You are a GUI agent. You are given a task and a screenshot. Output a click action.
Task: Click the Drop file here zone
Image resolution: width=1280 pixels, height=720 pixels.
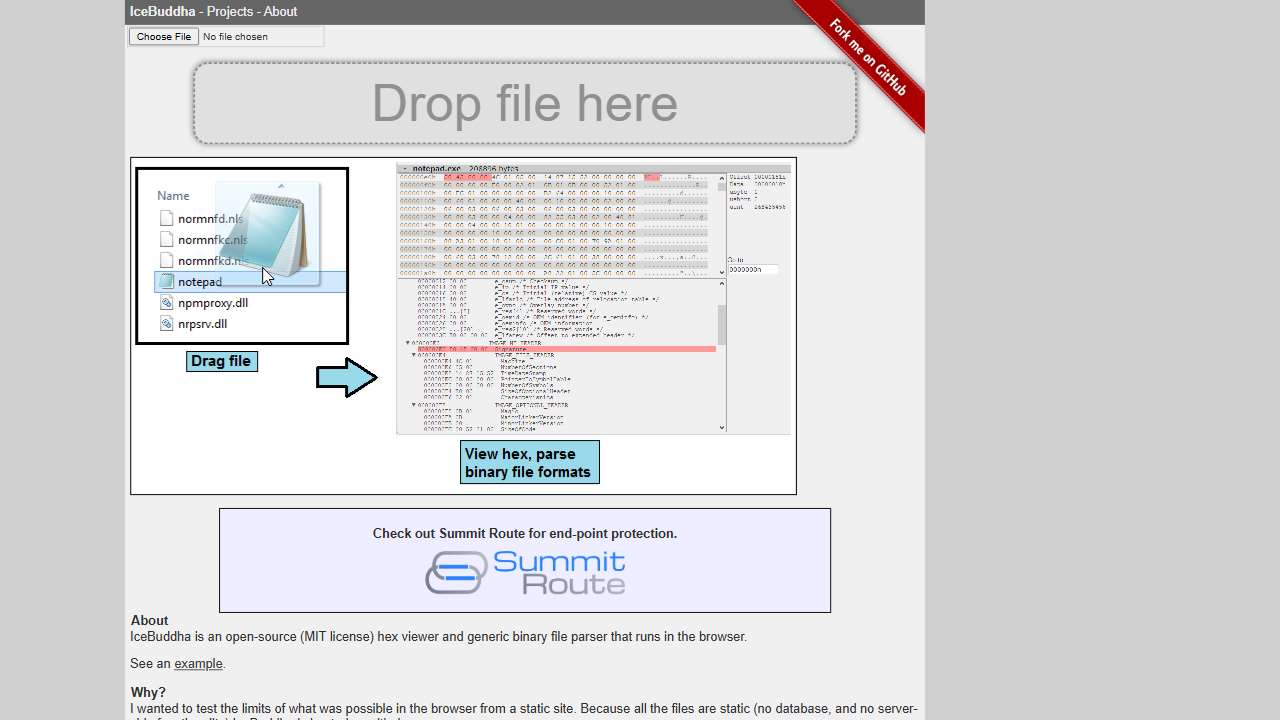[525, 103]
